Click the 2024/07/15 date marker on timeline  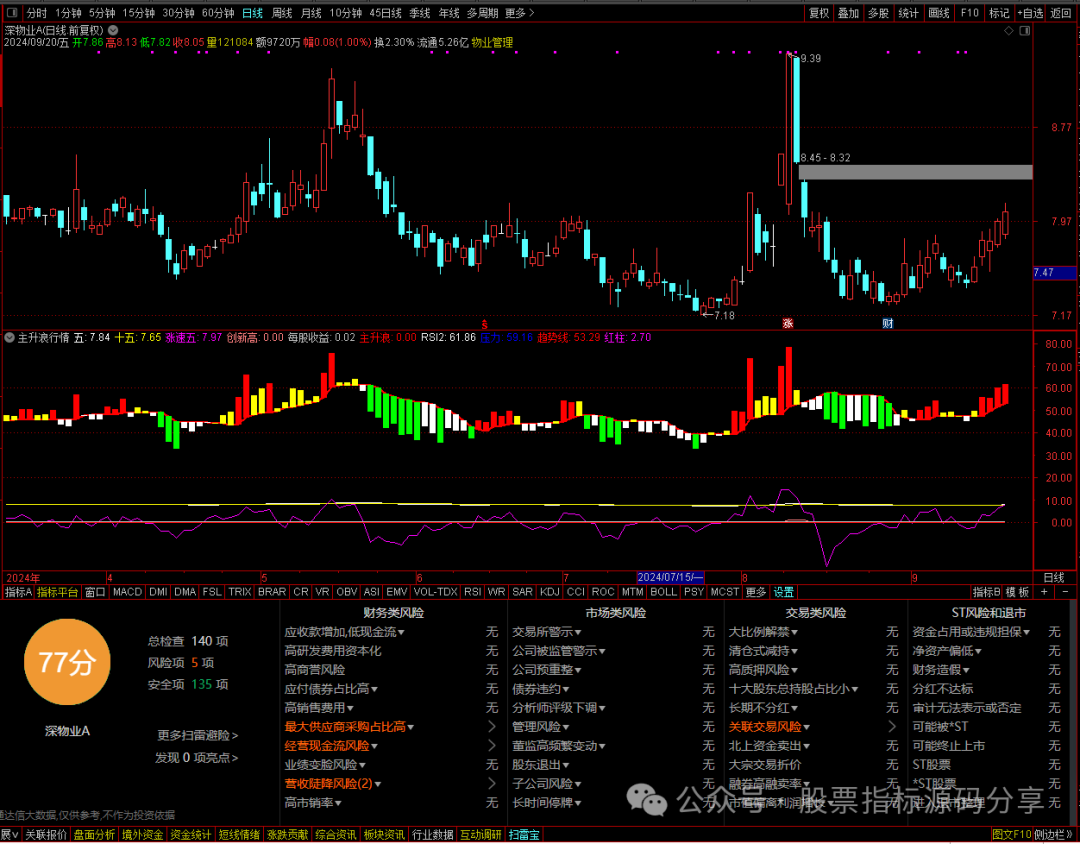click(x=670, y=577)
